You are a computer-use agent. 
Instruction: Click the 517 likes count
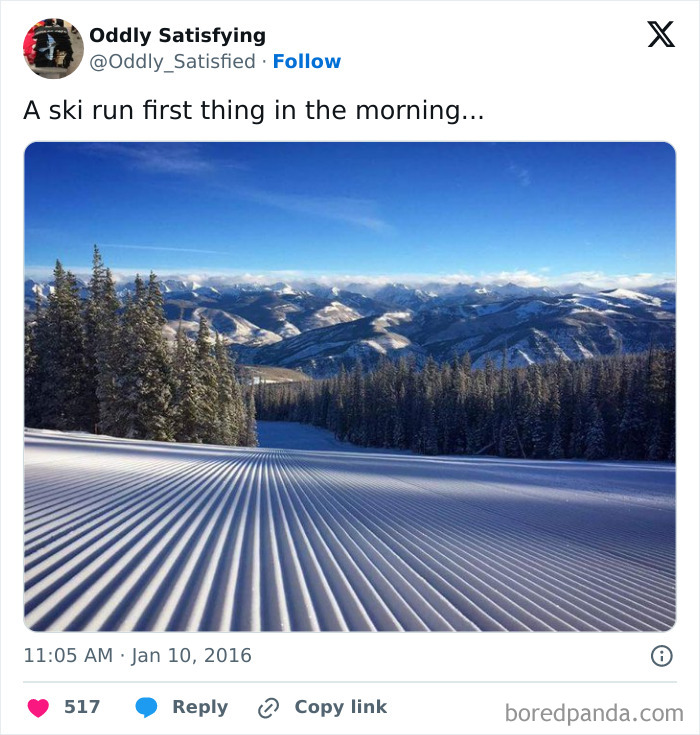coord(82,707)
